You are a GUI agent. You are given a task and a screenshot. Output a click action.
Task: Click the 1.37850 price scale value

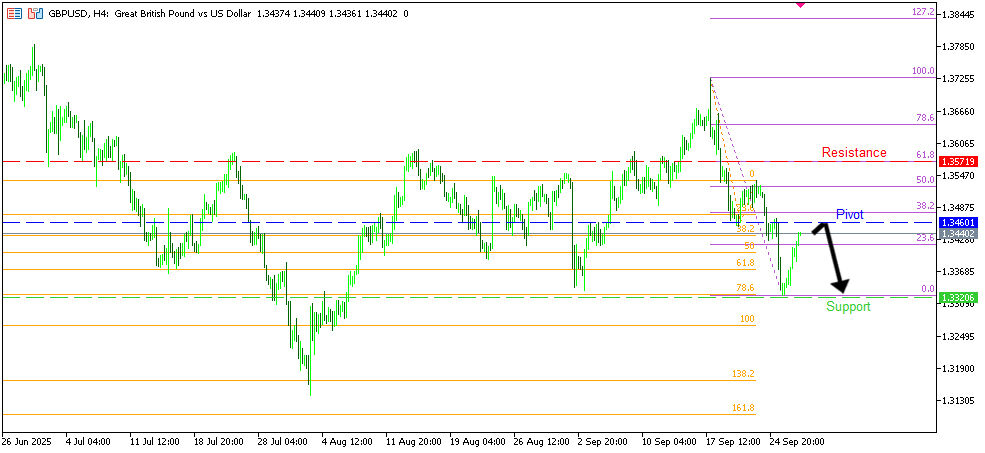959,46
